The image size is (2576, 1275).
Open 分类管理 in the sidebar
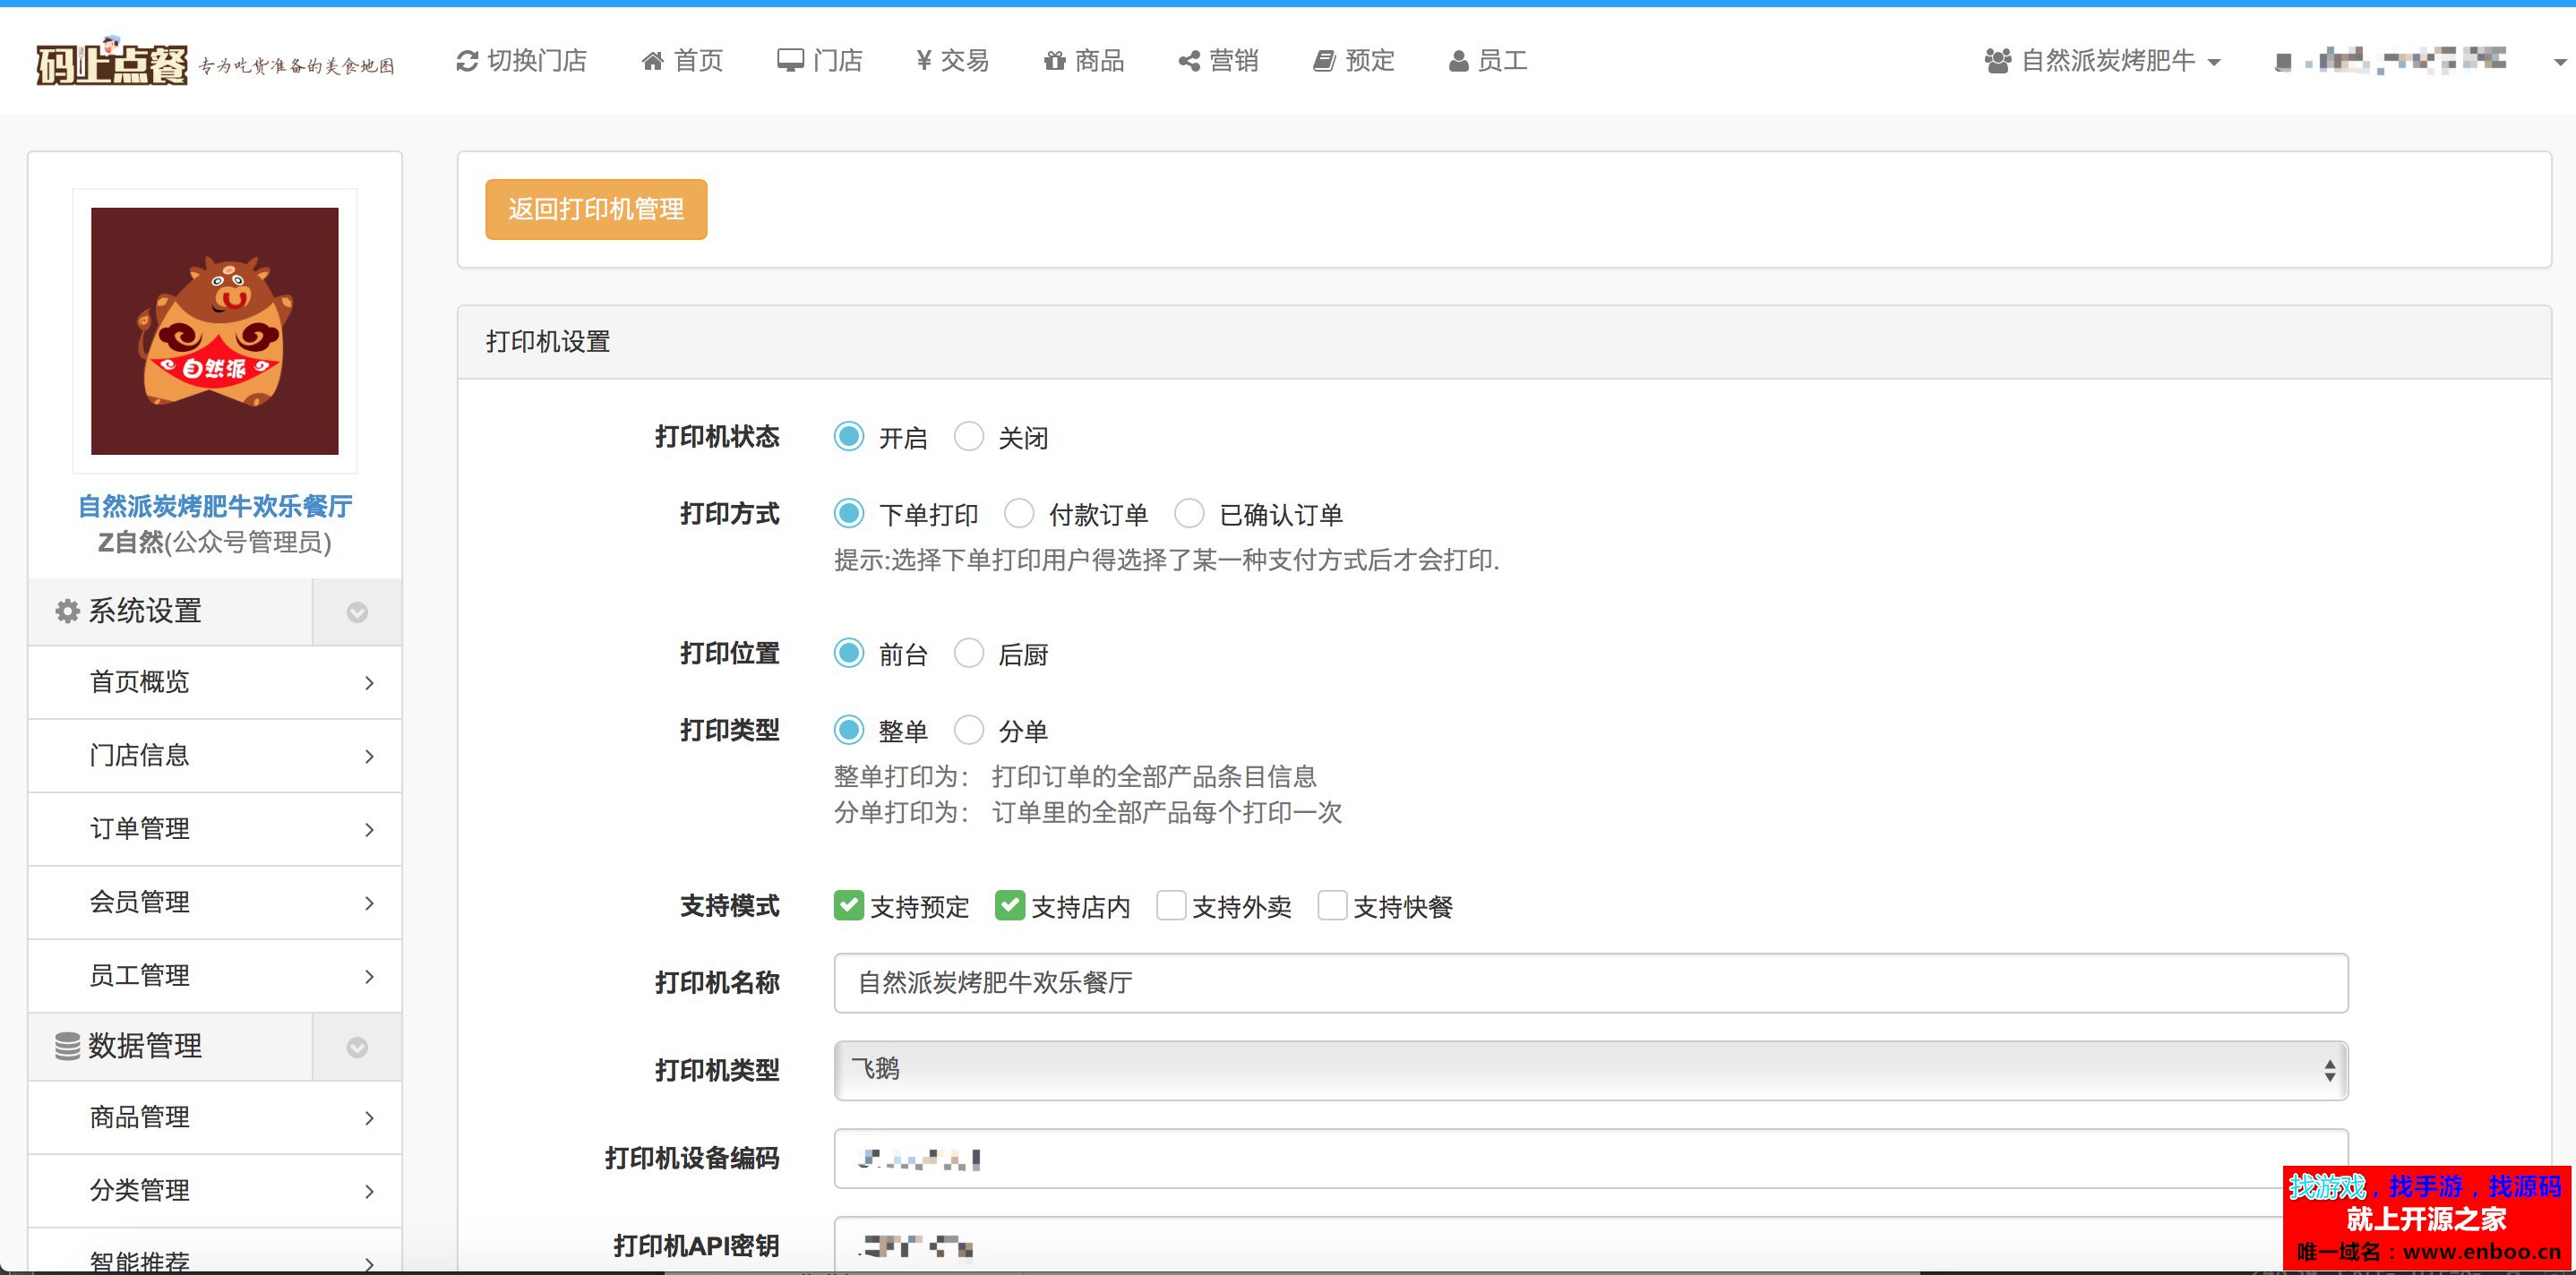pyautogui.click(x=215, y=1191)
